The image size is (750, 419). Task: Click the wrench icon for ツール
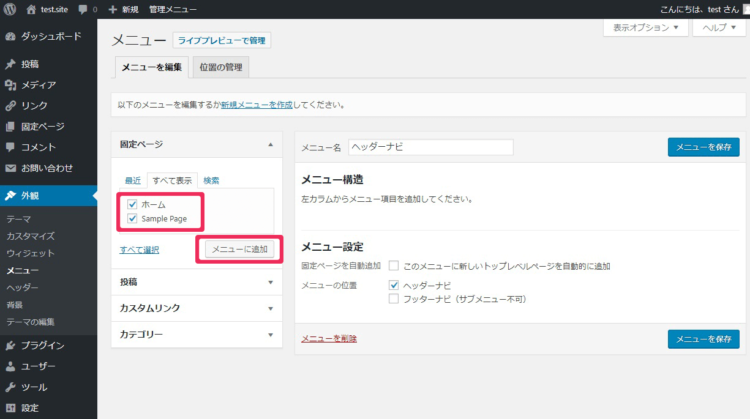[10, 387]
